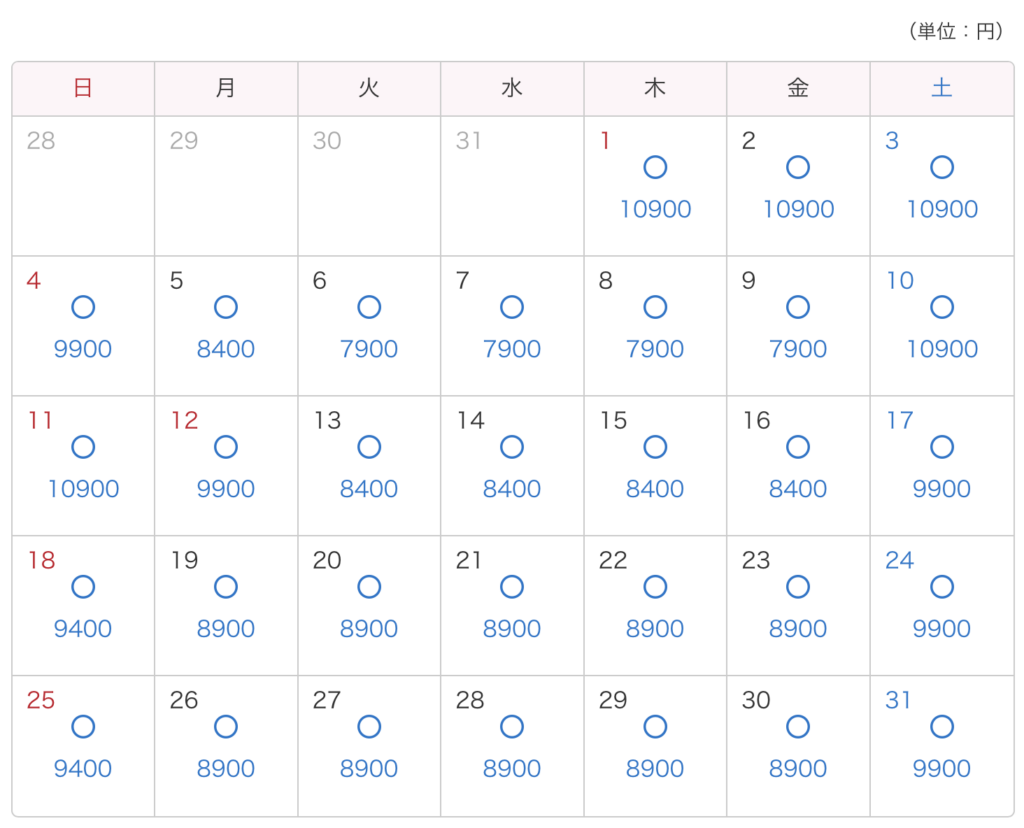Click the availability circle for day 1
Viewport: 1024px width, 828px height.
pos(655,167)
